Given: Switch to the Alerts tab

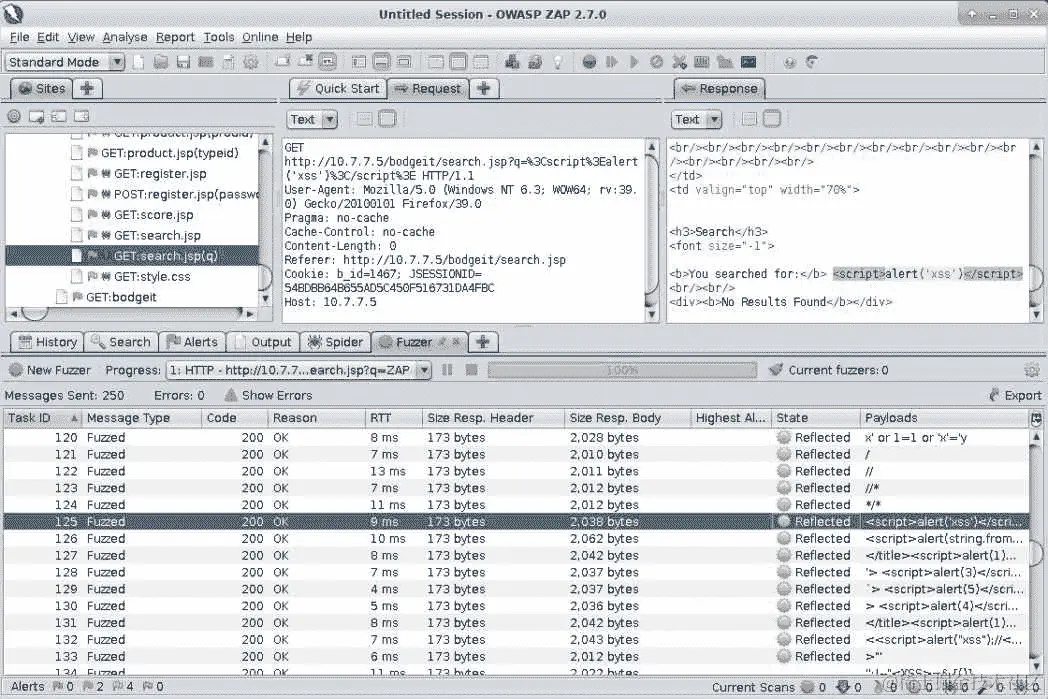Looking at the screenshot, I should pos(192,341).
